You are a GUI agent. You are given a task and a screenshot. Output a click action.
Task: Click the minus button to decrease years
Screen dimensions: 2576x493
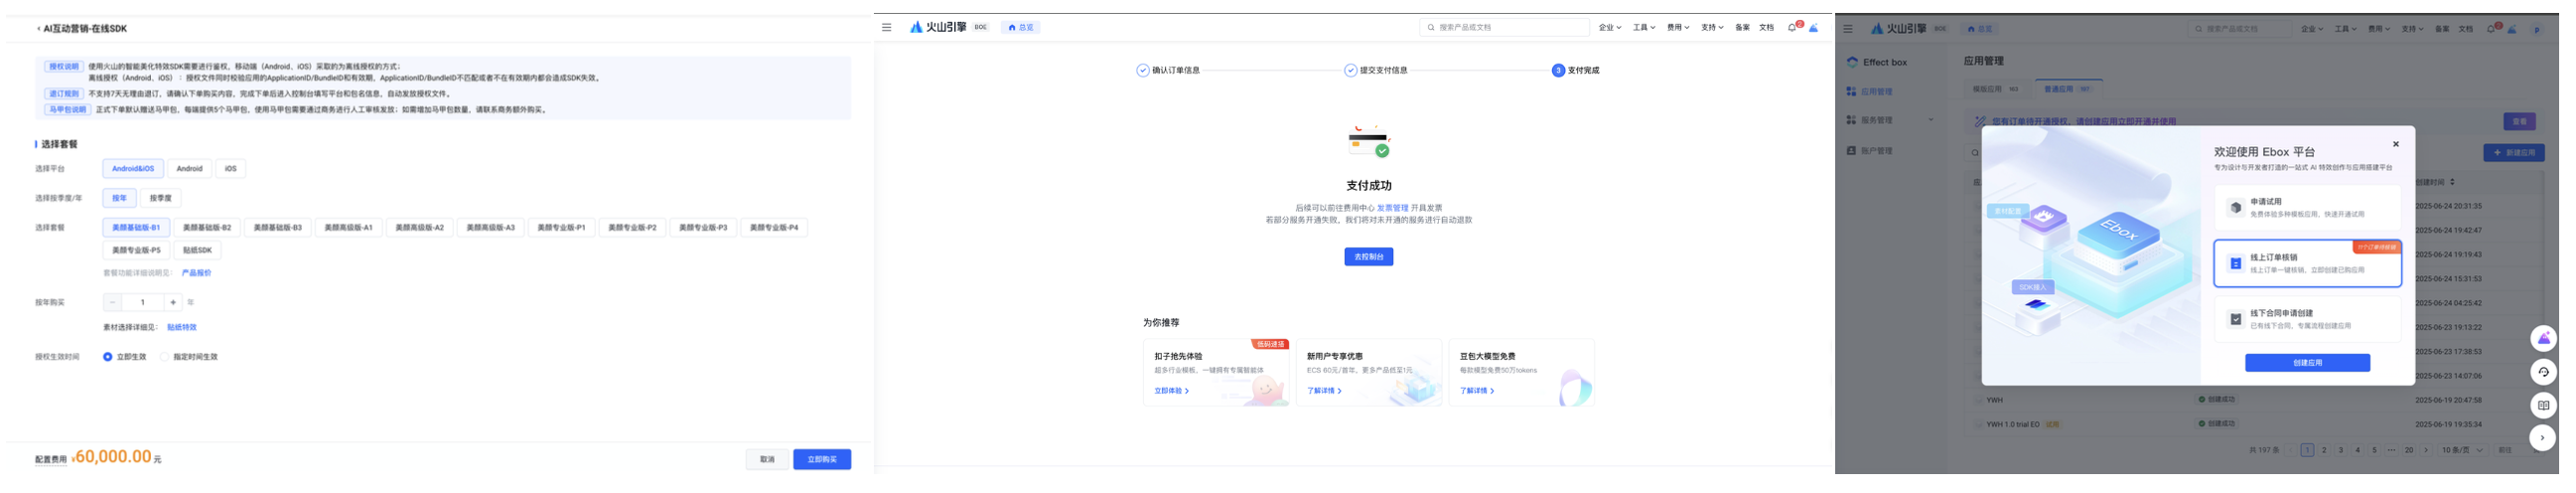[113, 303]
